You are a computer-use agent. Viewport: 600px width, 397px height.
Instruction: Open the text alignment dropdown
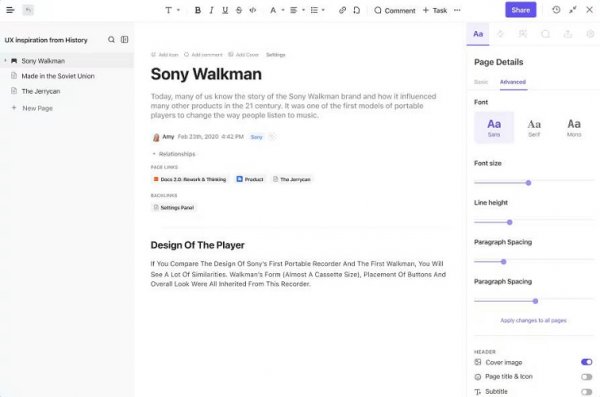point(297,10)
